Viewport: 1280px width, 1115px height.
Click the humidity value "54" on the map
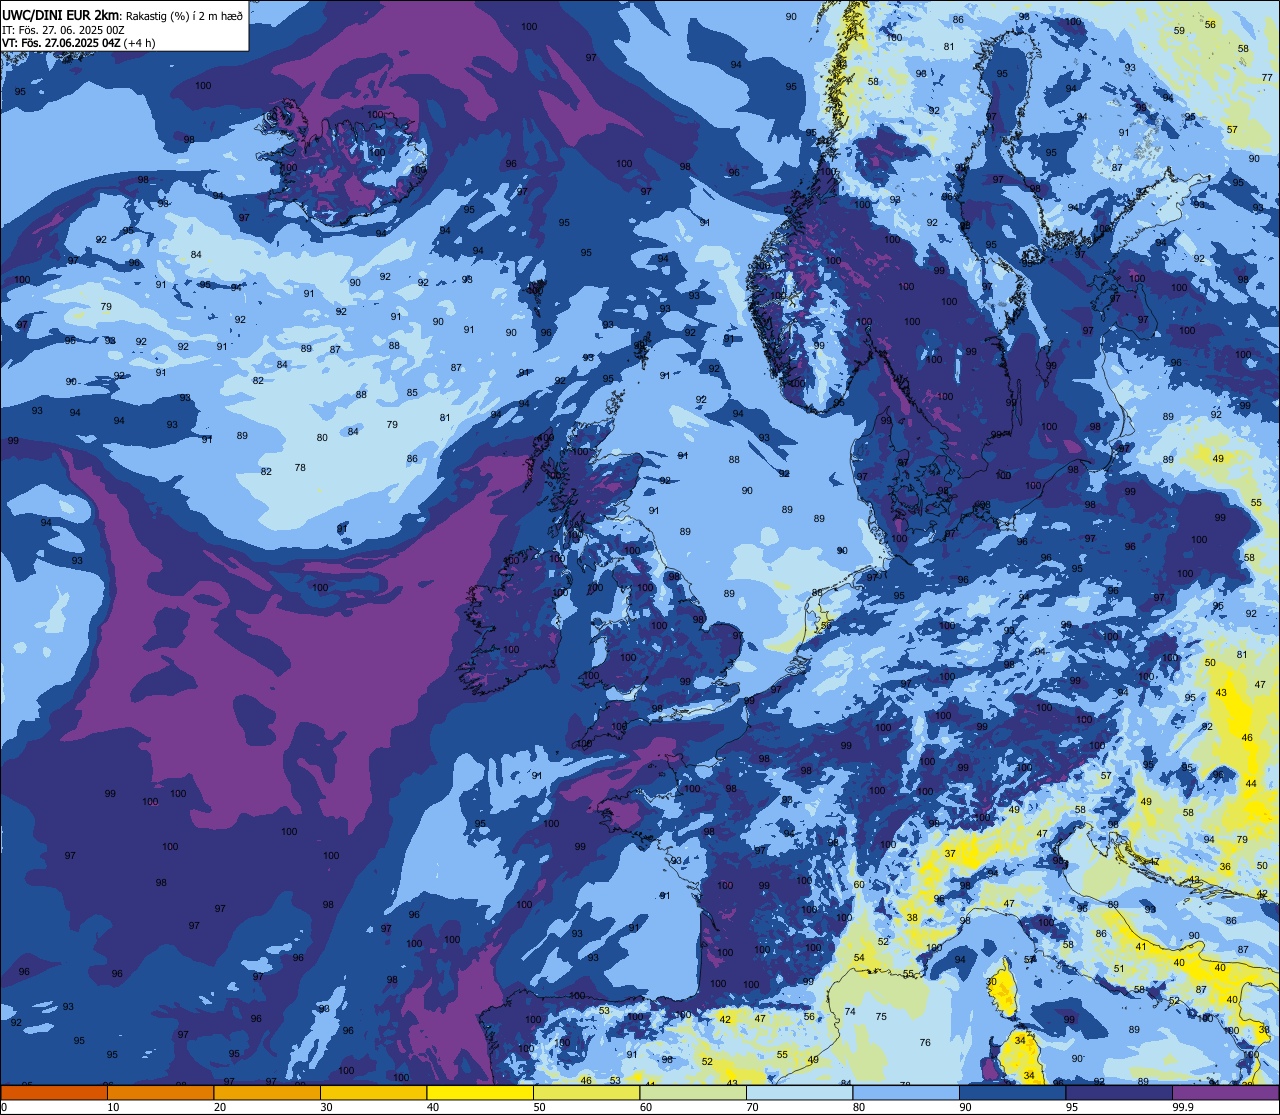(x=859, y=958)
